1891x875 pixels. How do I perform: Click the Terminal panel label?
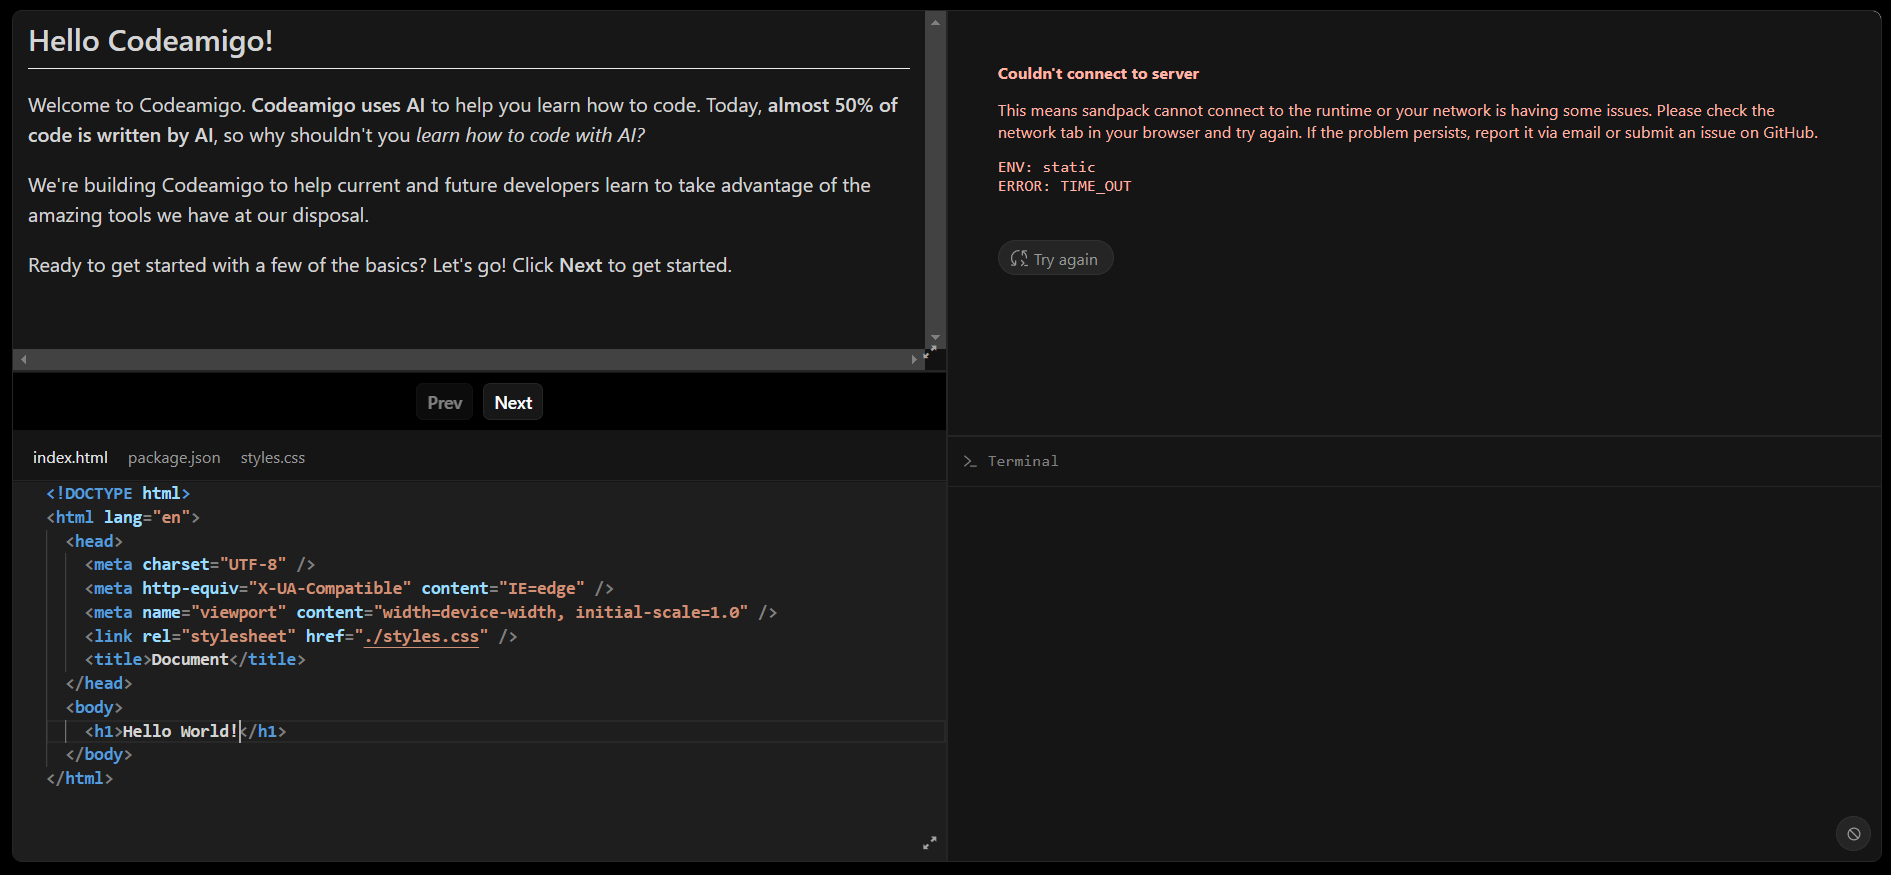point(1023,461)
